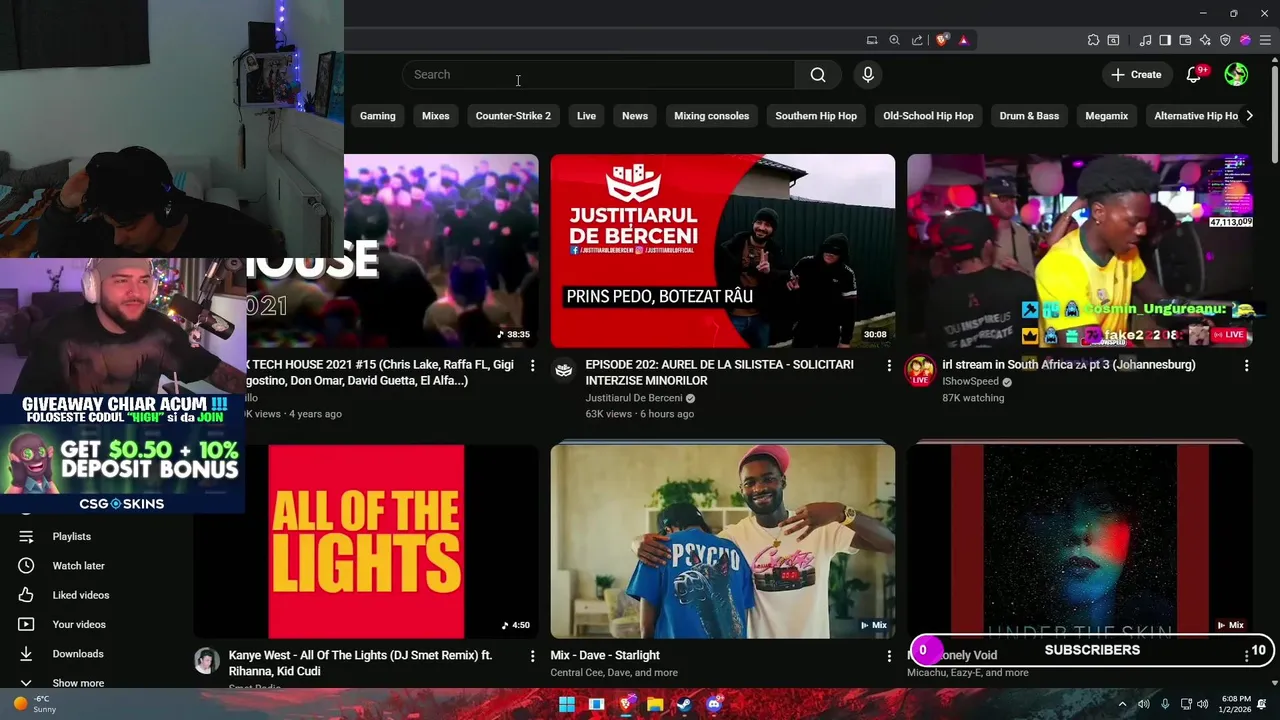
Task: Open File Explorer from taskbar
Action: (655, 704)
